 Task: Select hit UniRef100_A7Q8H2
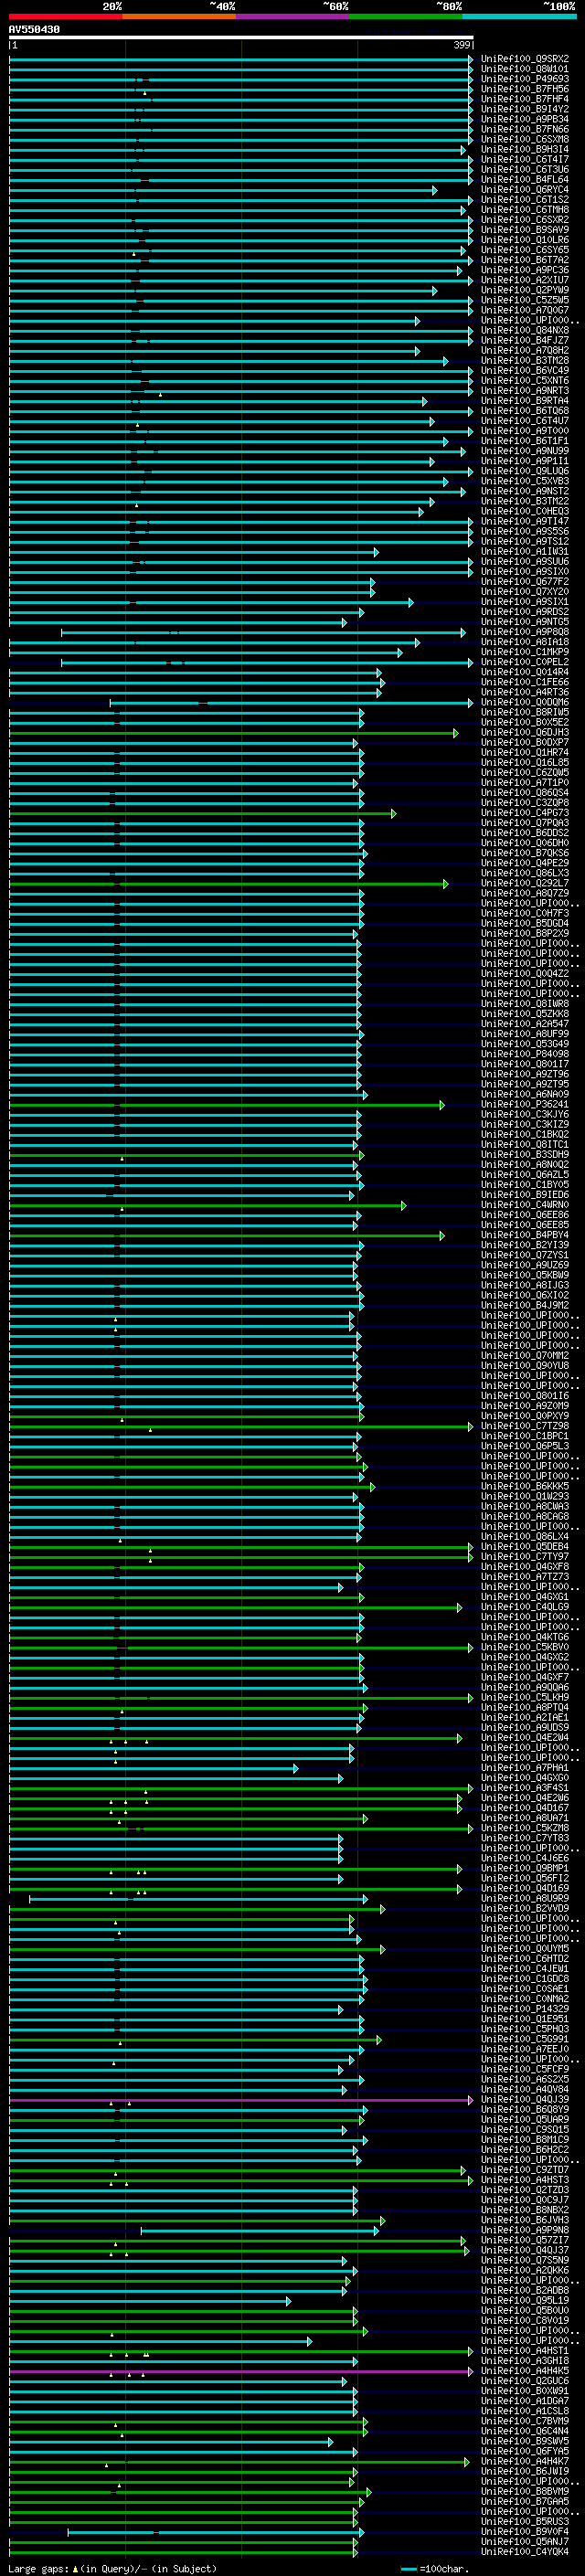coord(525,351)
